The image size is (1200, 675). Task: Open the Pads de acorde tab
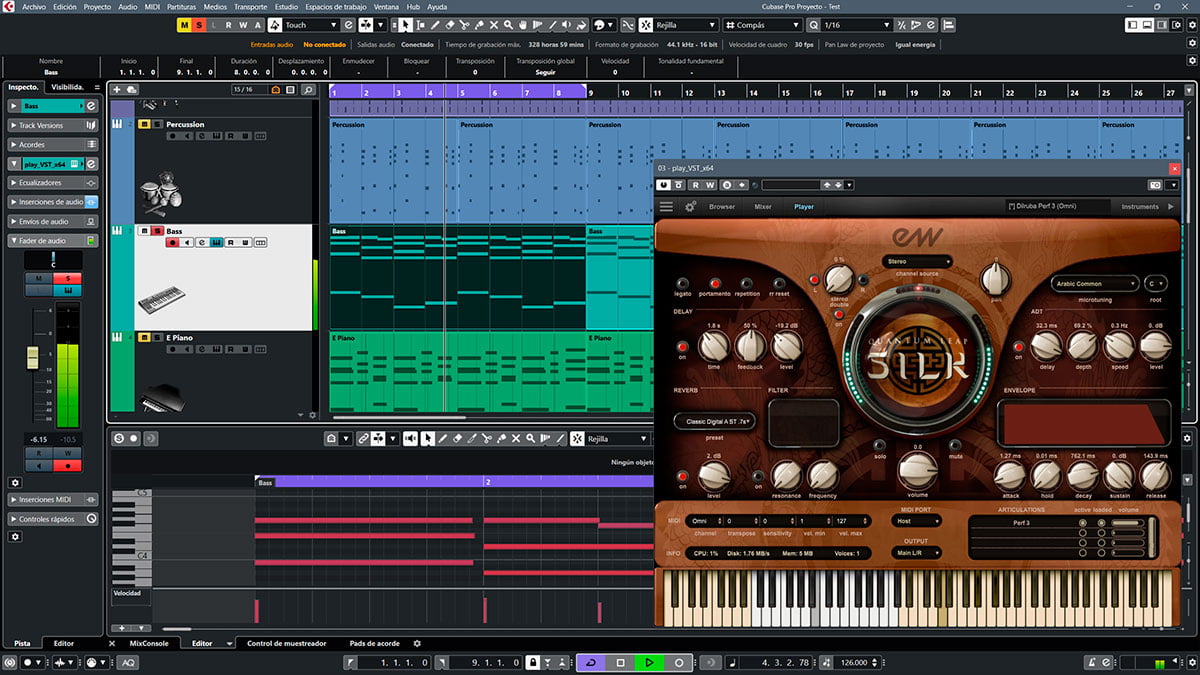coord(374,643)
